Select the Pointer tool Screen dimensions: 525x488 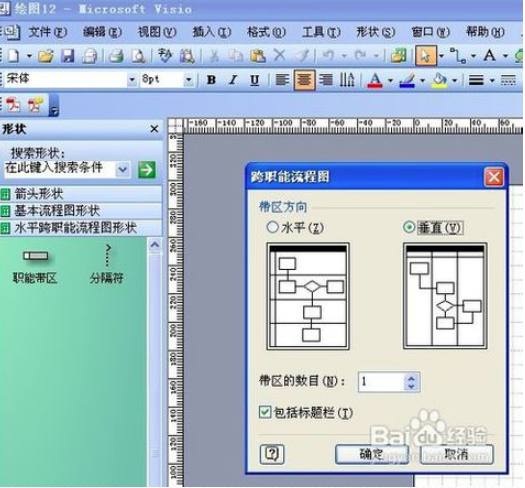tap(426, 56)
